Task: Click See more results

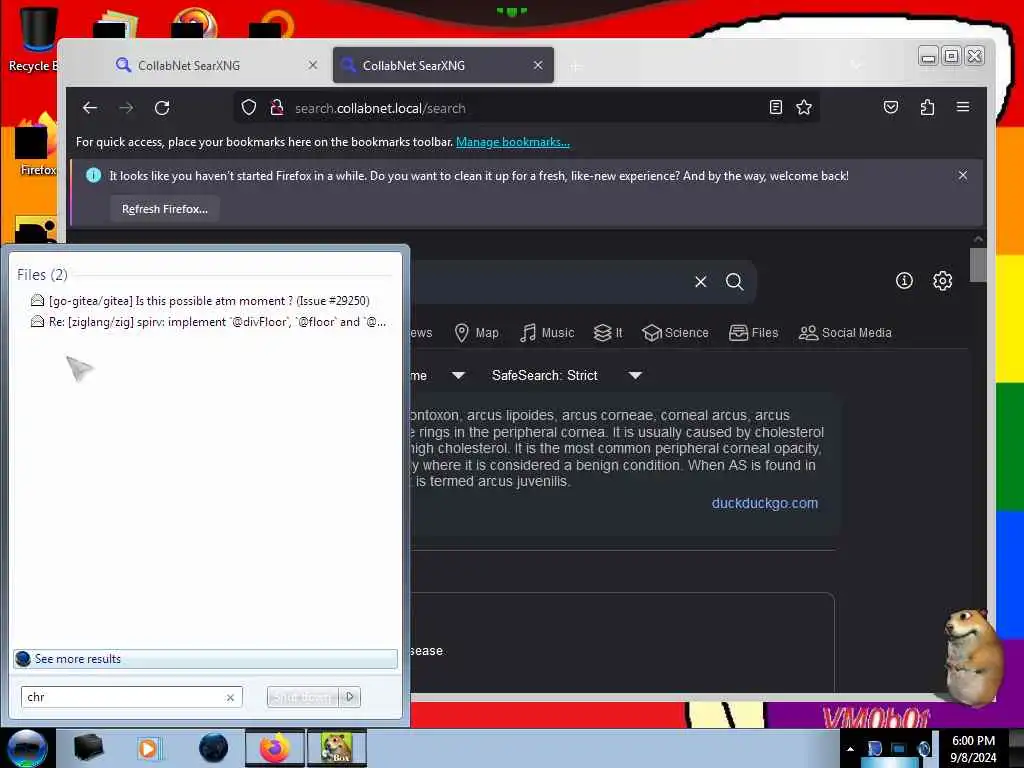Action: tap(205, 659)
